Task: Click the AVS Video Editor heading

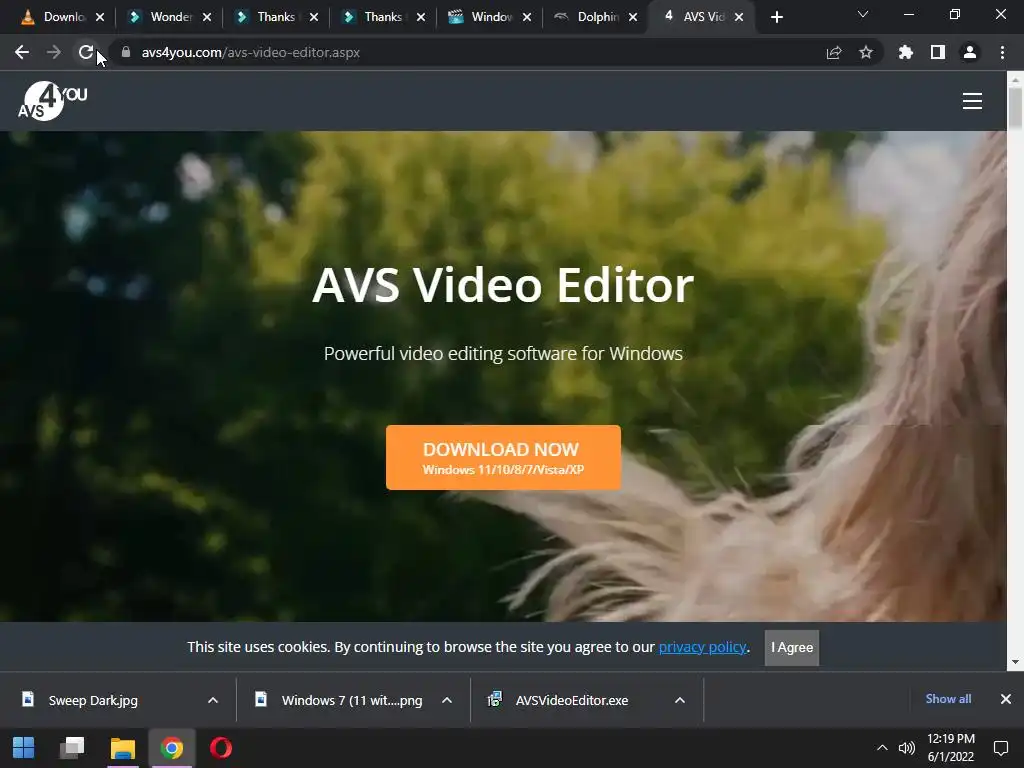Action: tap(503, 285)
